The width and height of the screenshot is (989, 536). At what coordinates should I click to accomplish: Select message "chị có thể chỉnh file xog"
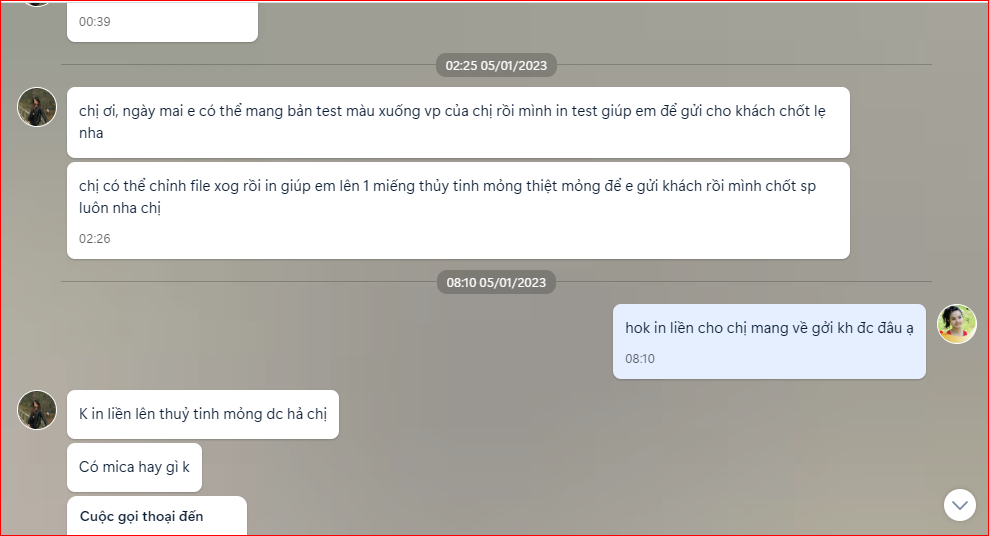click(458, 211)
